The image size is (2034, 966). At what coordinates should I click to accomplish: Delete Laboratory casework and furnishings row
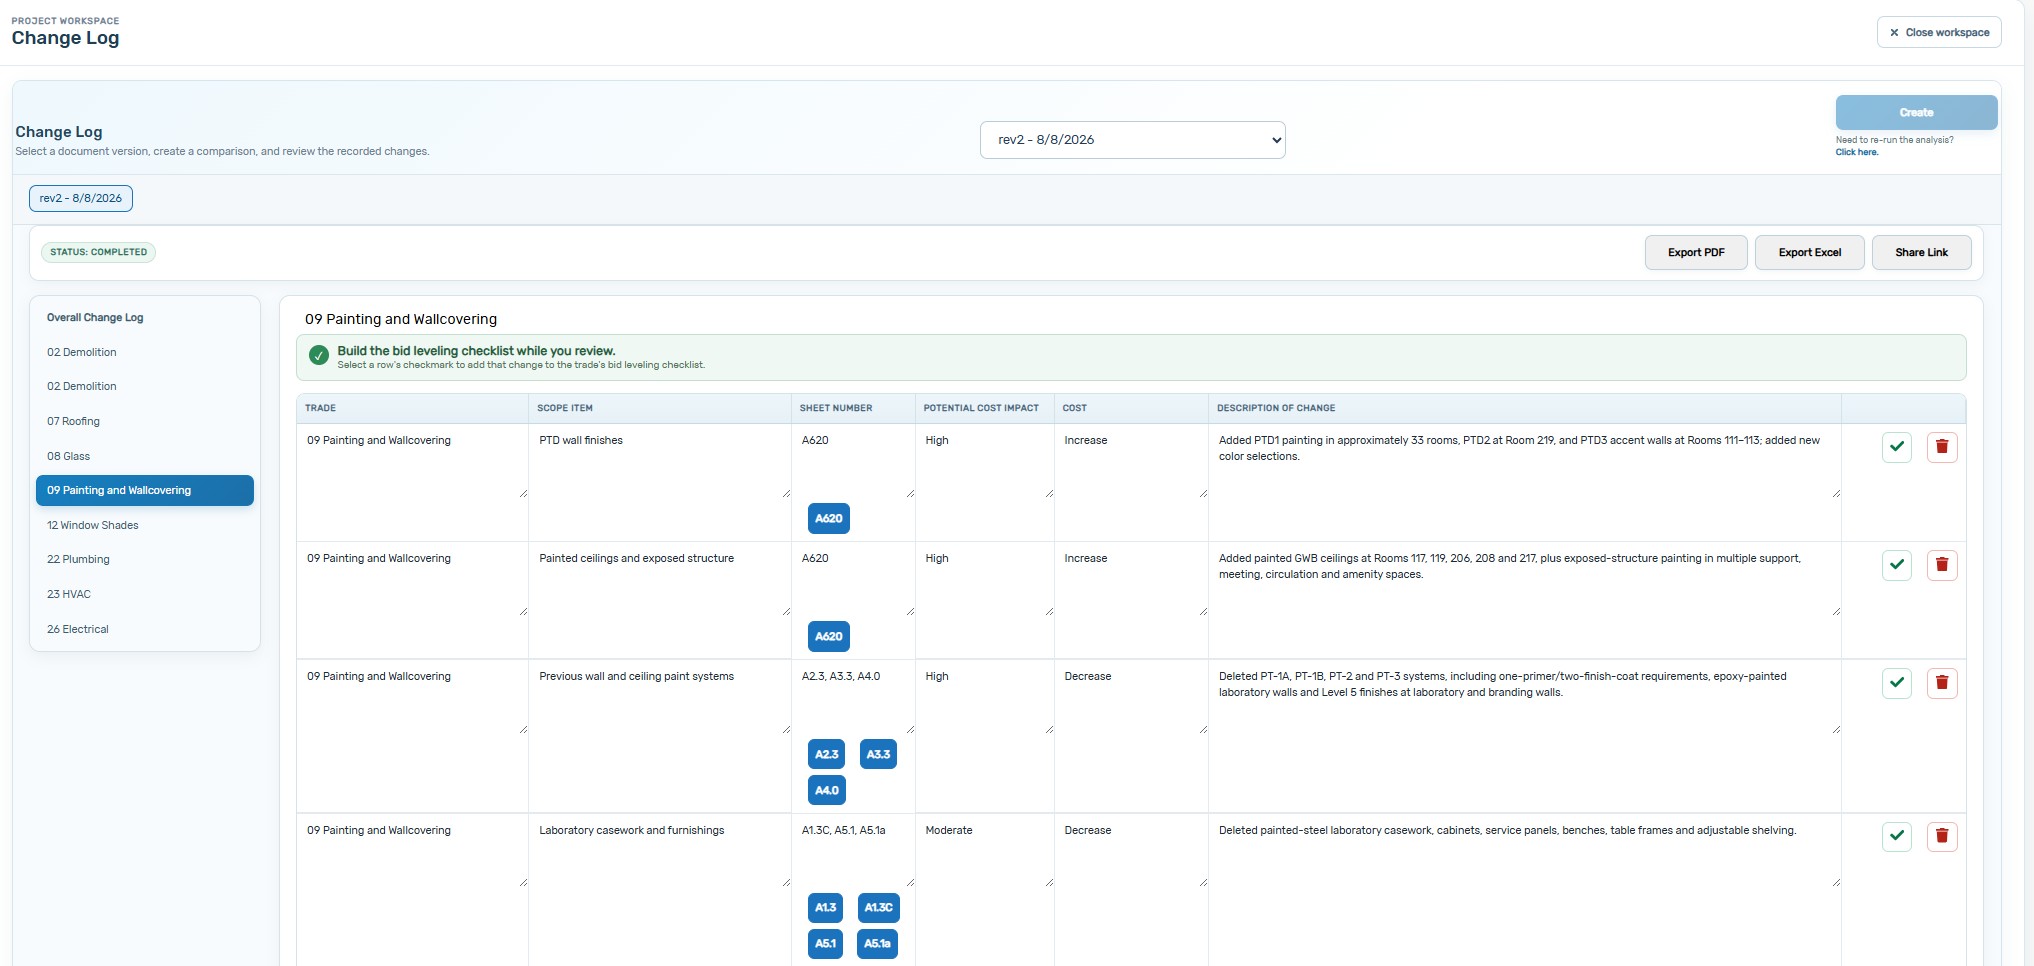click(x=1942, y=836)
